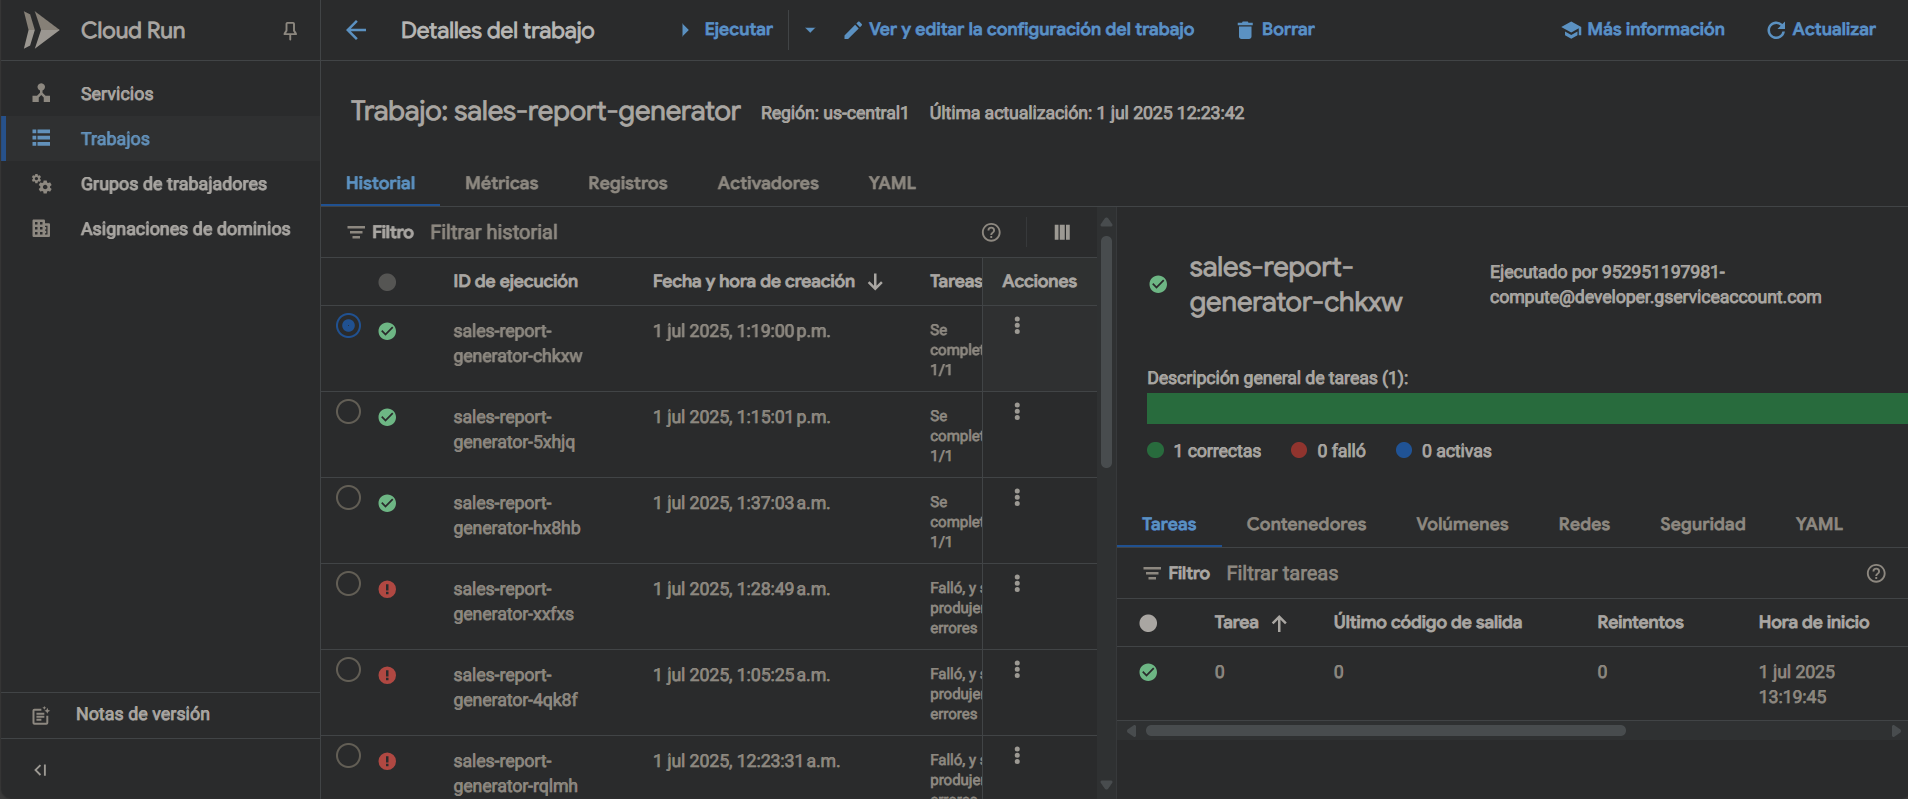This screenshot has height=799, width=1908.
Task: Sort by Fecha y hora de creación
Action: click(768, 282)
